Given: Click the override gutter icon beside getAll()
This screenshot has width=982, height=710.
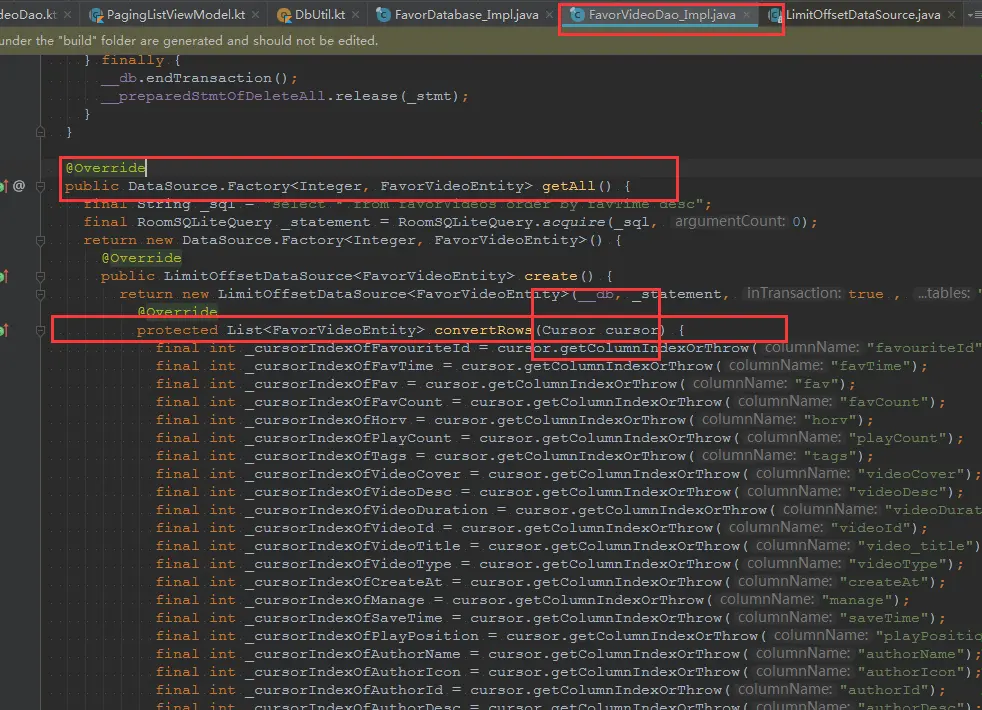Looking at the screenshot, I should (3, 186).
